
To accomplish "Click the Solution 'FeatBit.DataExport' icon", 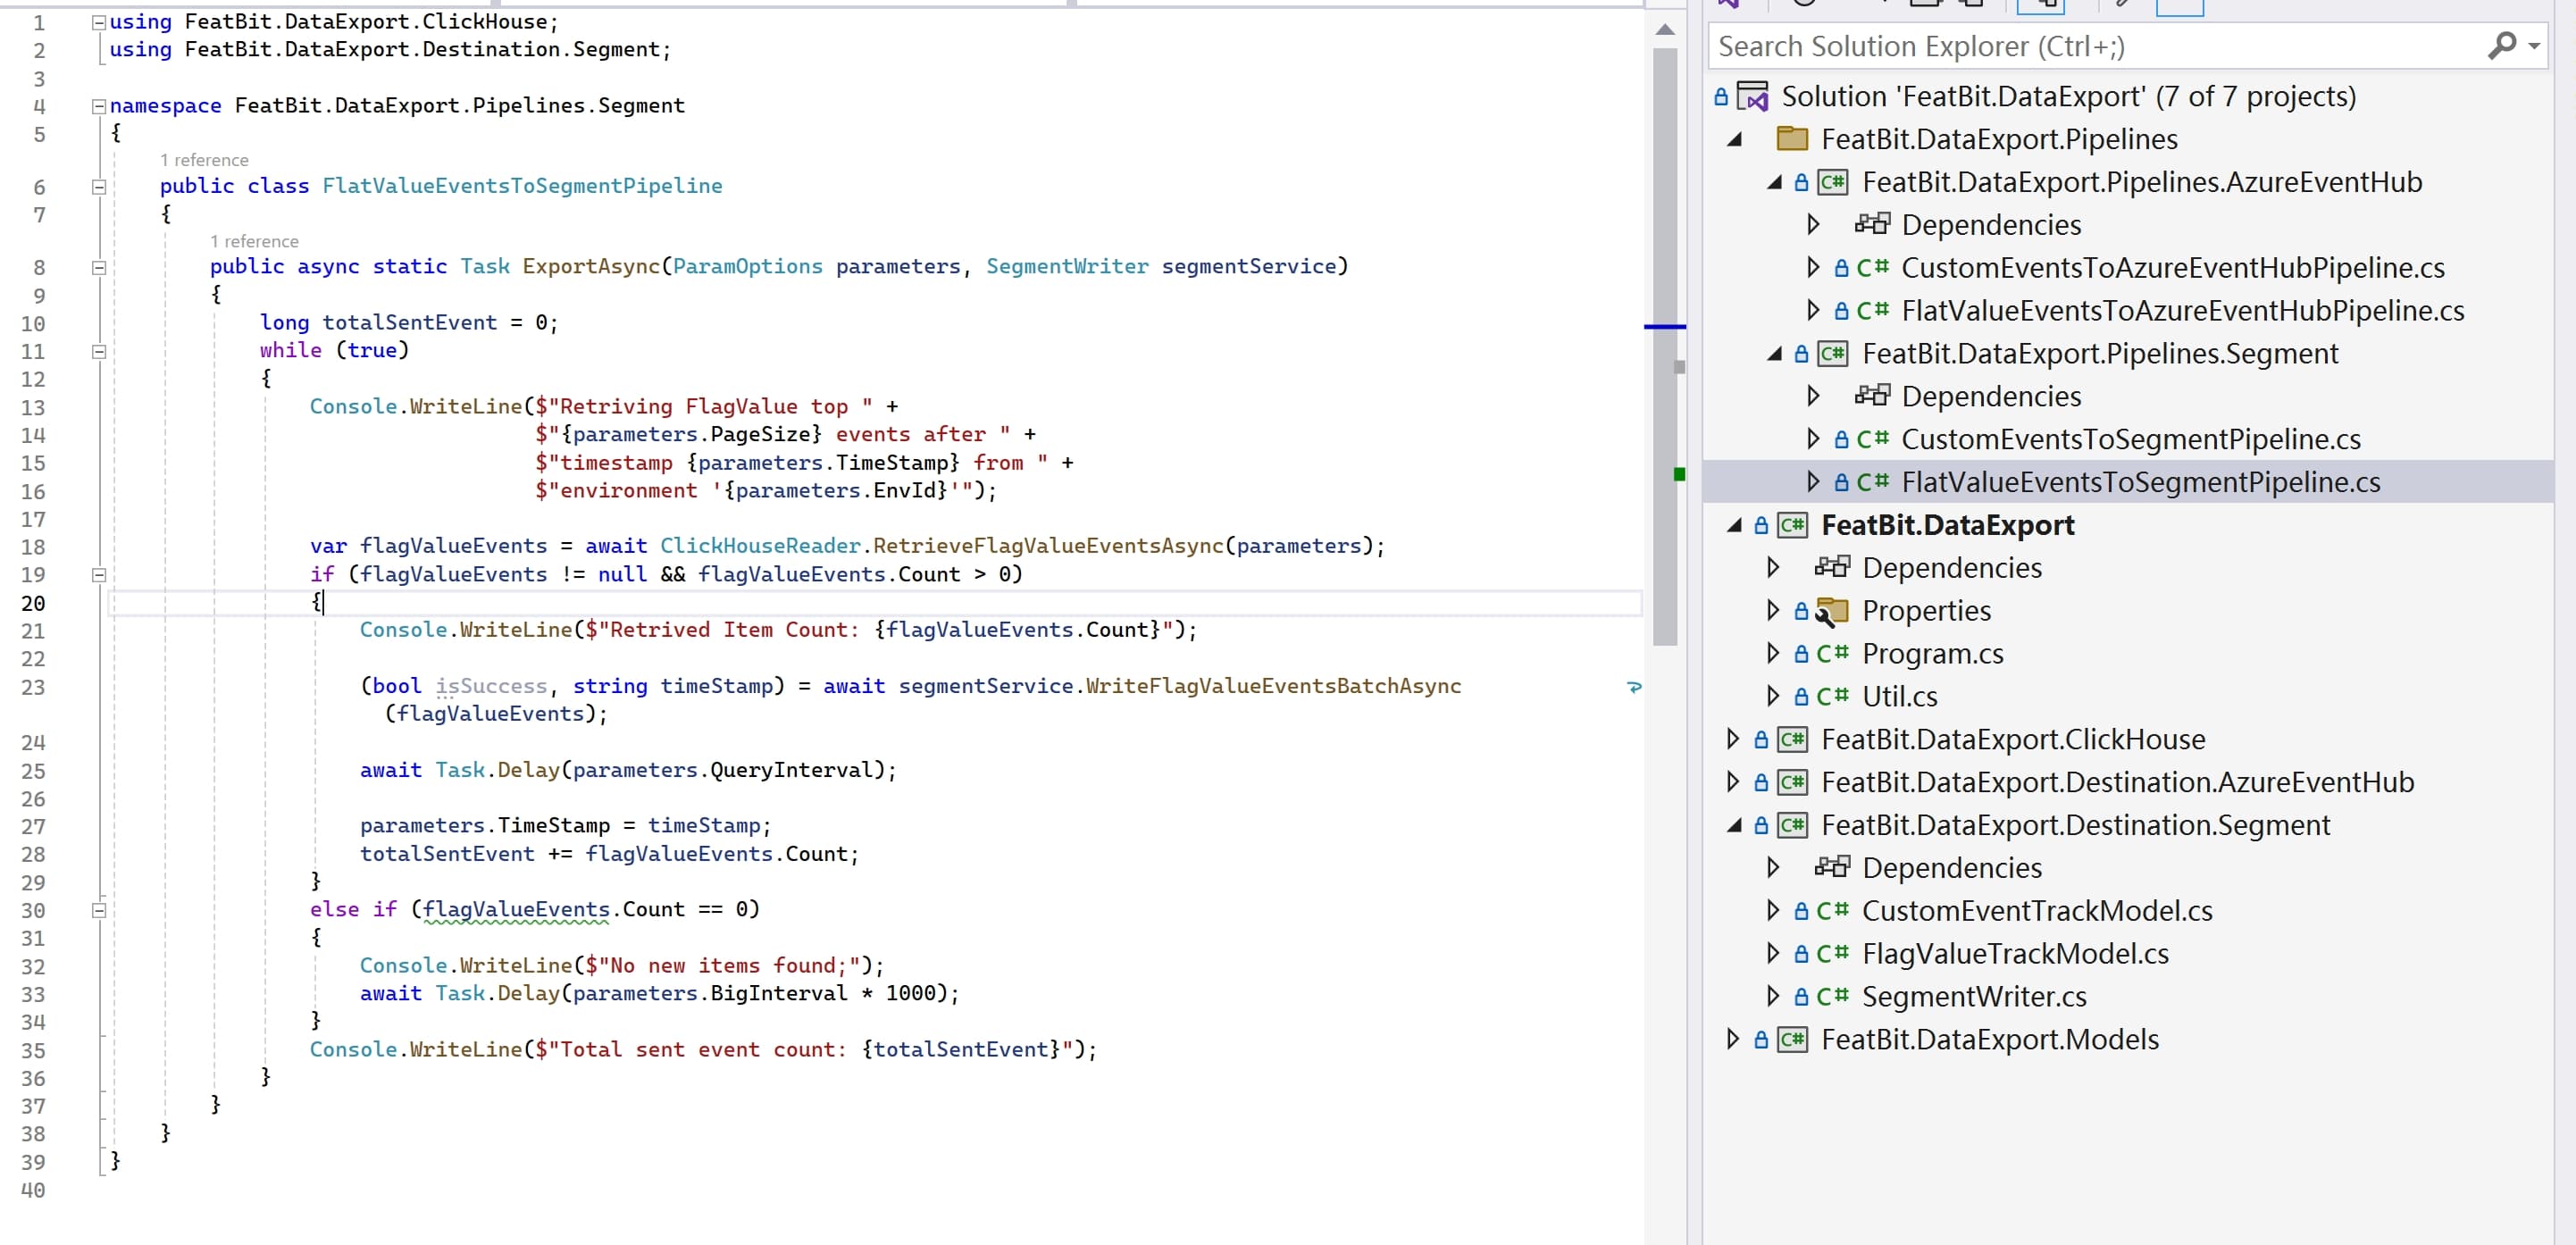I will [1753, 97].
